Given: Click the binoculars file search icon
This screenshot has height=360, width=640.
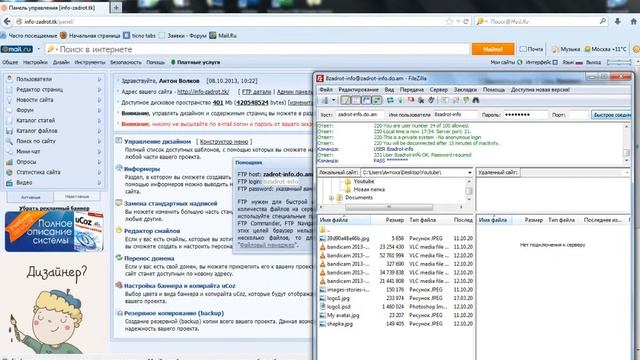Looking at the screenshot, I should click(x=476, y=100).
